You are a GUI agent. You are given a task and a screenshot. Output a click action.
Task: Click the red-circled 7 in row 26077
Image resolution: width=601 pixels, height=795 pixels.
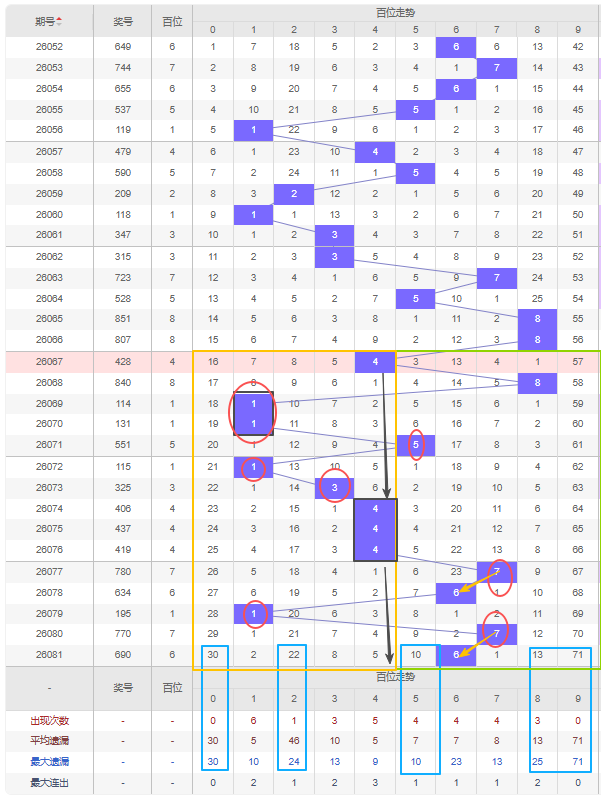[x=496, y=571]
